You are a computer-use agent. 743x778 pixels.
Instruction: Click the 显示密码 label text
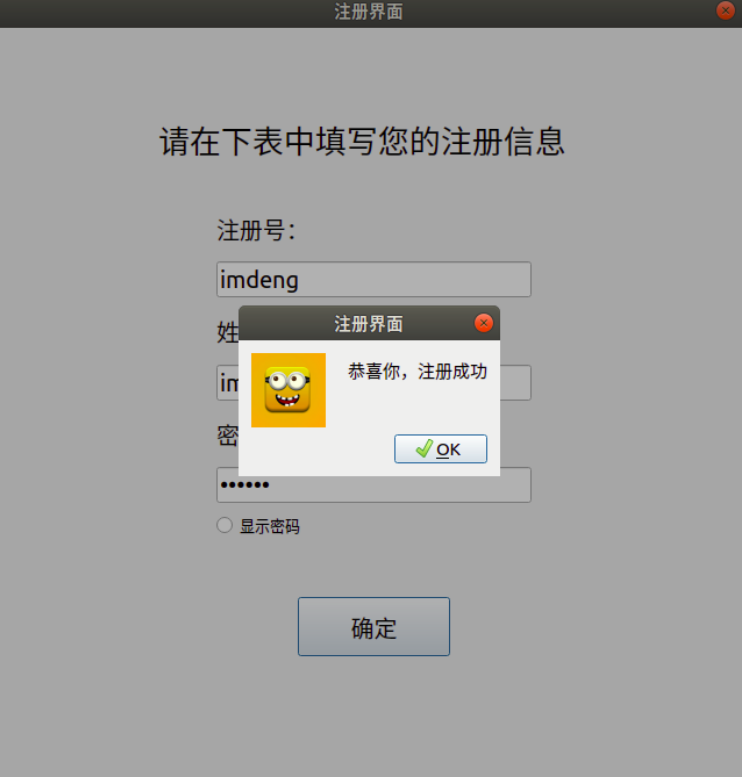(270, 526)
